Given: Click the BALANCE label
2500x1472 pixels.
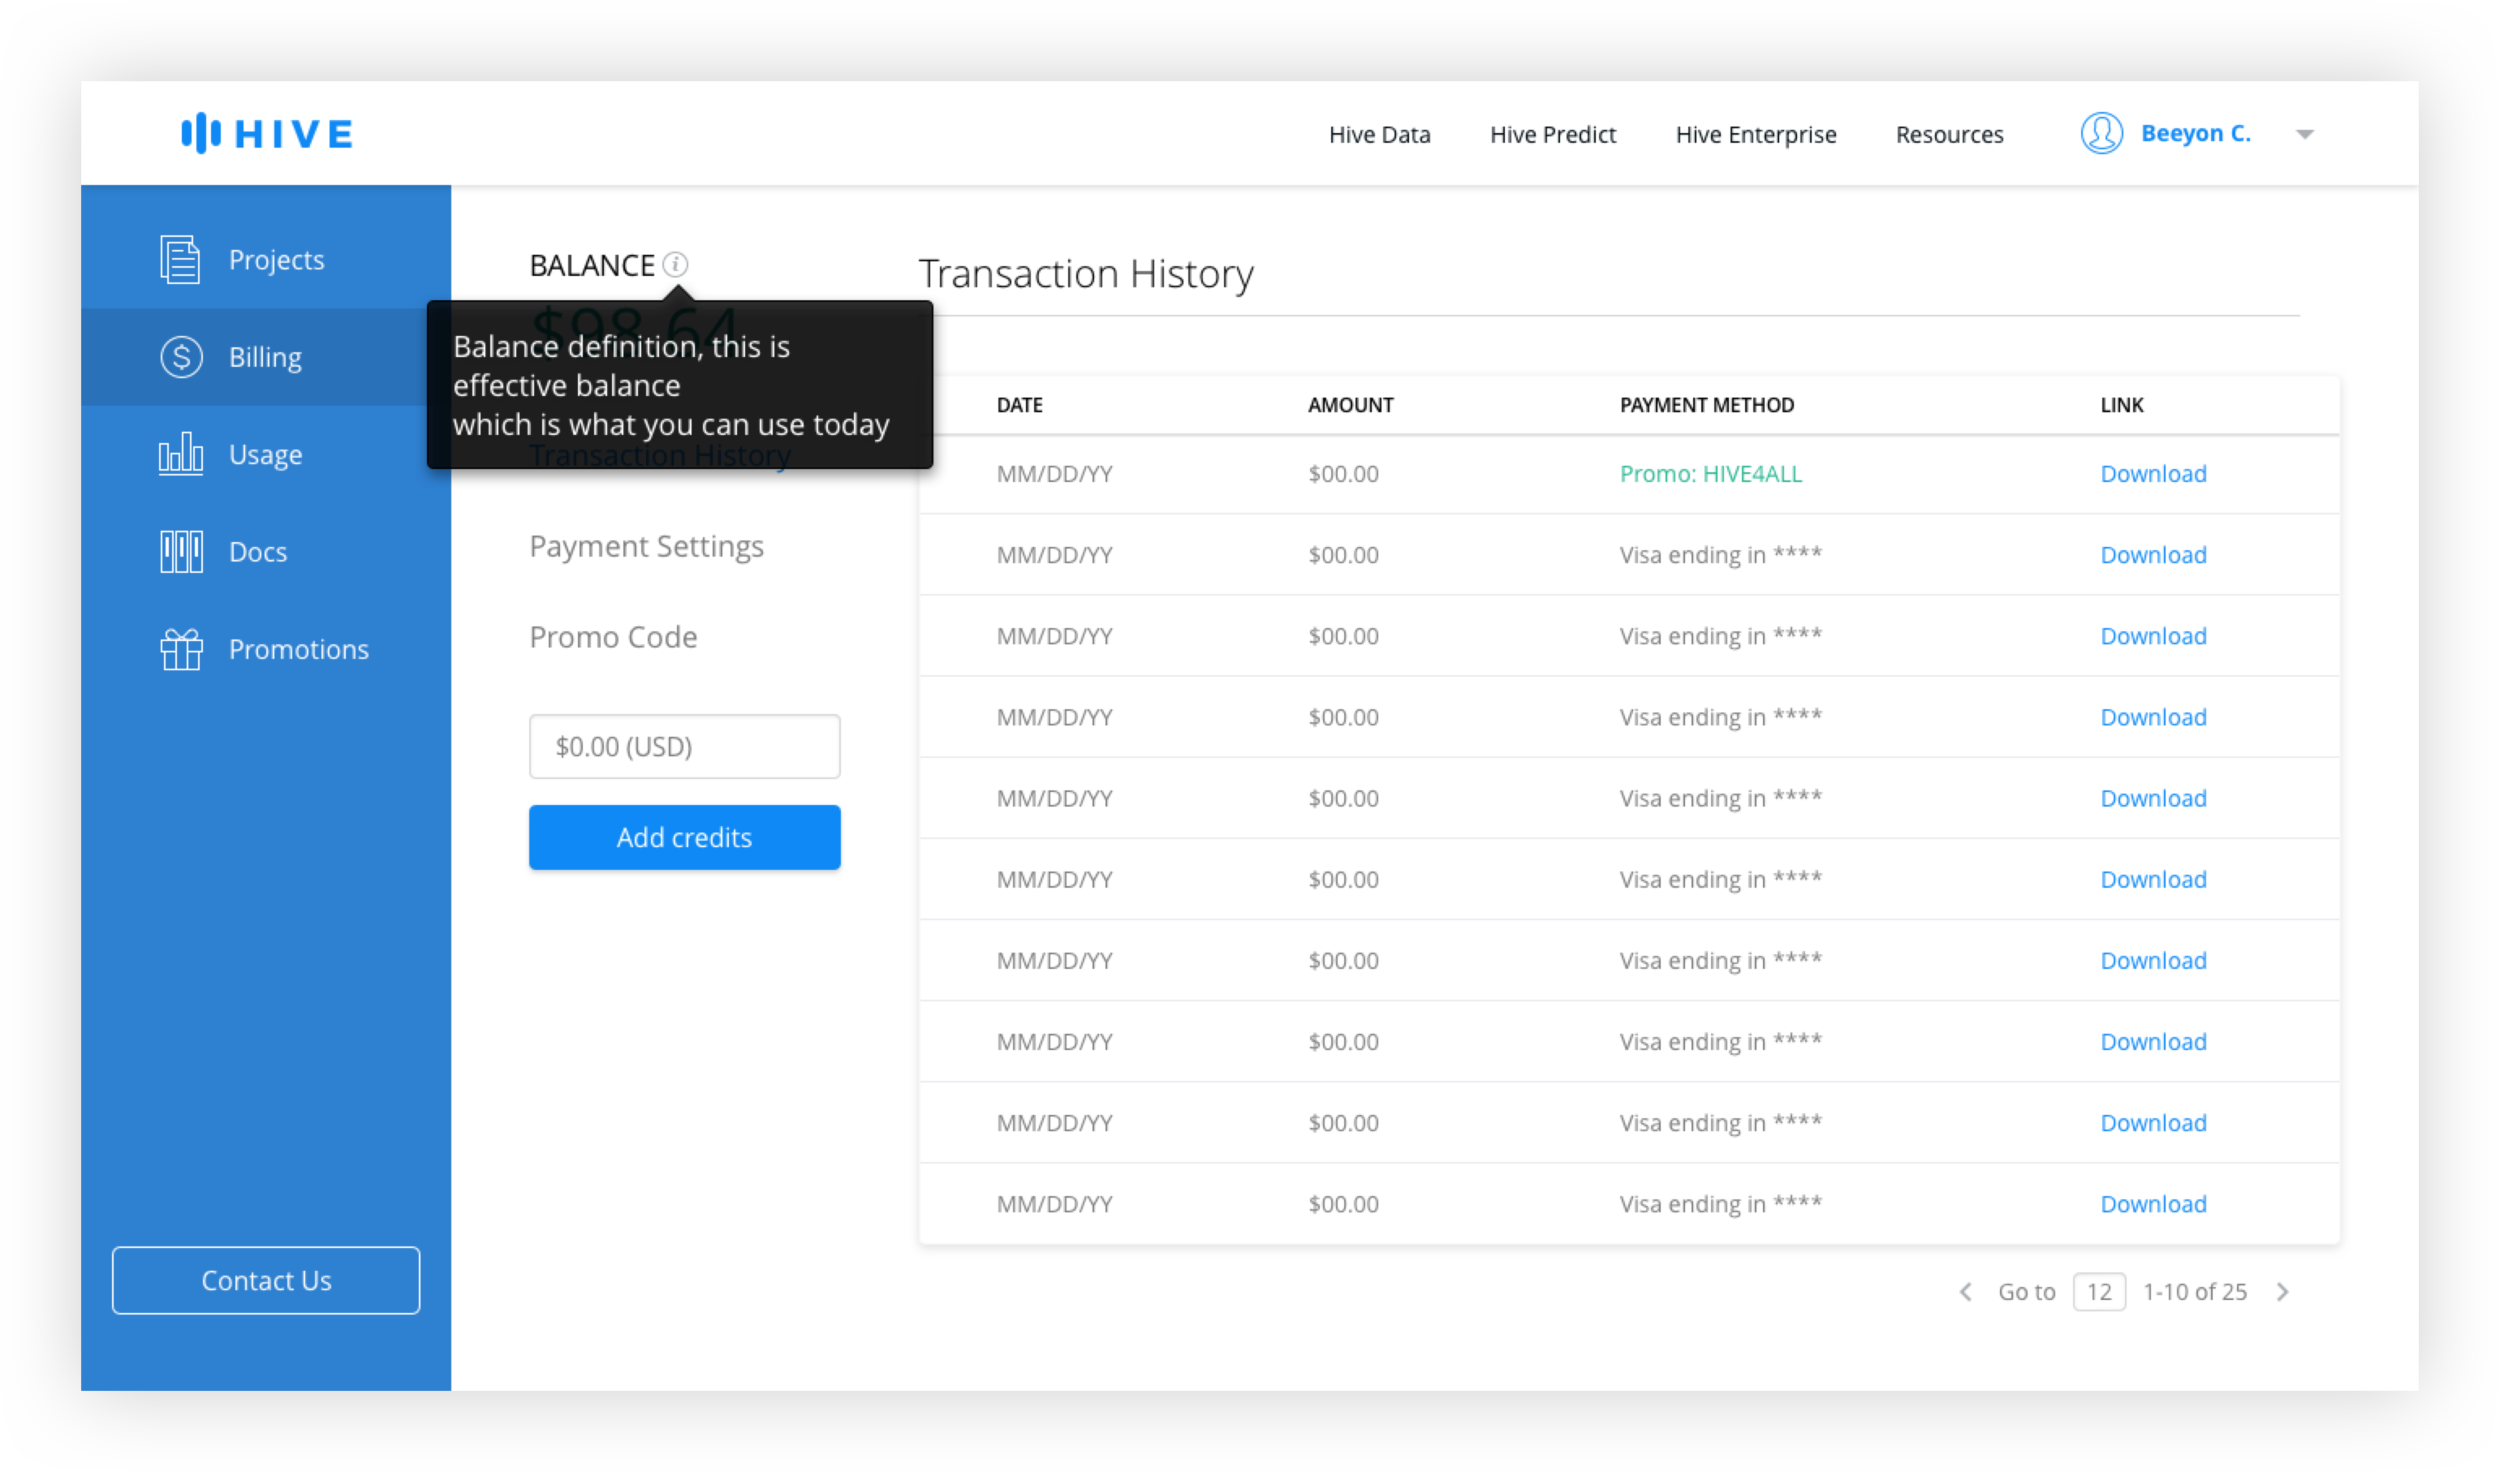Looking at the screenshot, I should coord(591,265).
